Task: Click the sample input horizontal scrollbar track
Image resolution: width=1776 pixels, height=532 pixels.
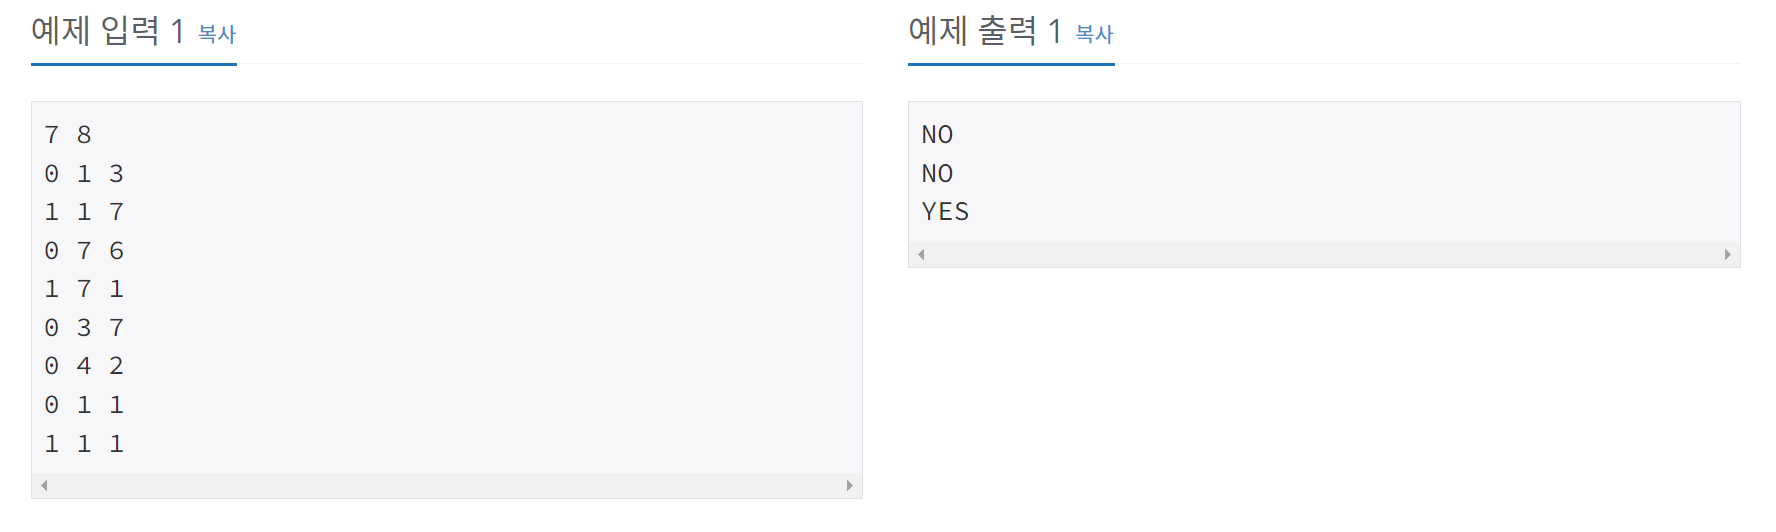Action: click(446, 485)
